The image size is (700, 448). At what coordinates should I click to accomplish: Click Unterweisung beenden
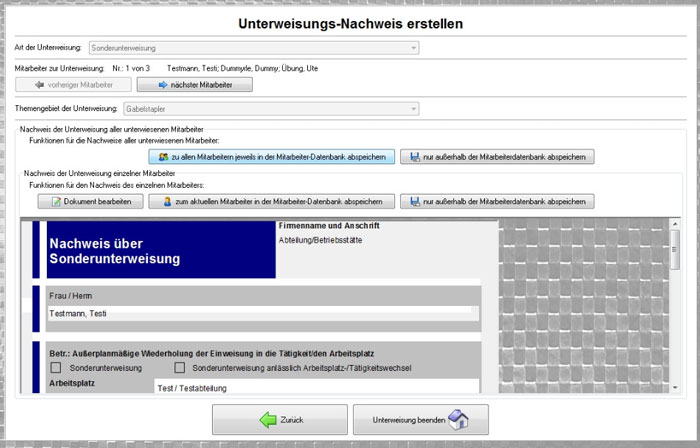point(421,420)
